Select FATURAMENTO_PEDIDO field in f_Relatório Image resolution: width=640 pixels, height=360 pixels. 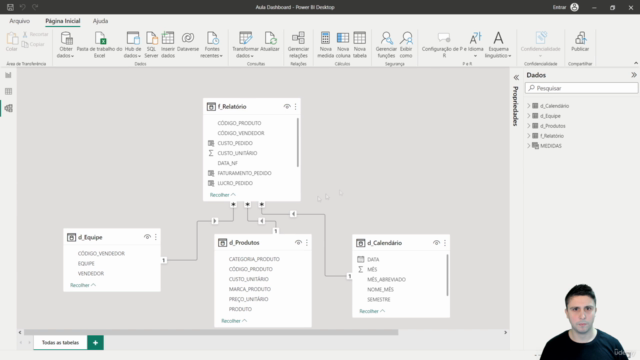(244, 173)
